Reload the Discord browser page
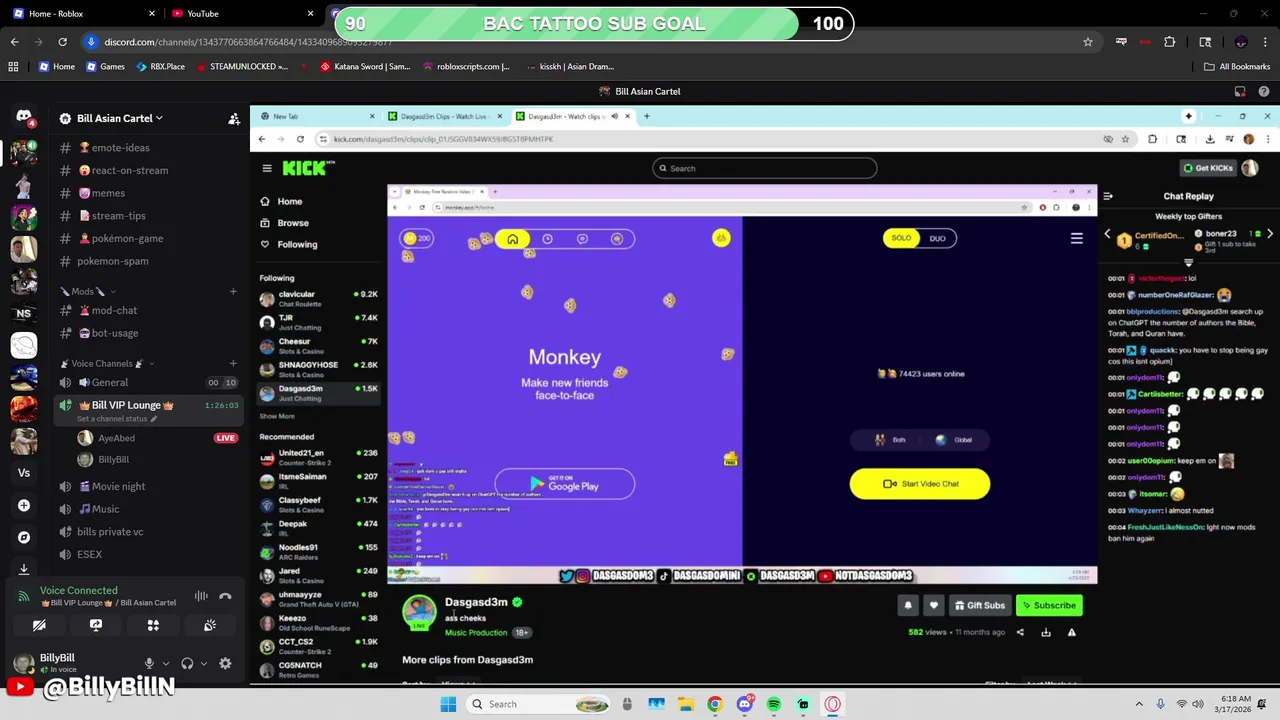The height and width of the screenshot is (720, 1280). pos(62,42)
